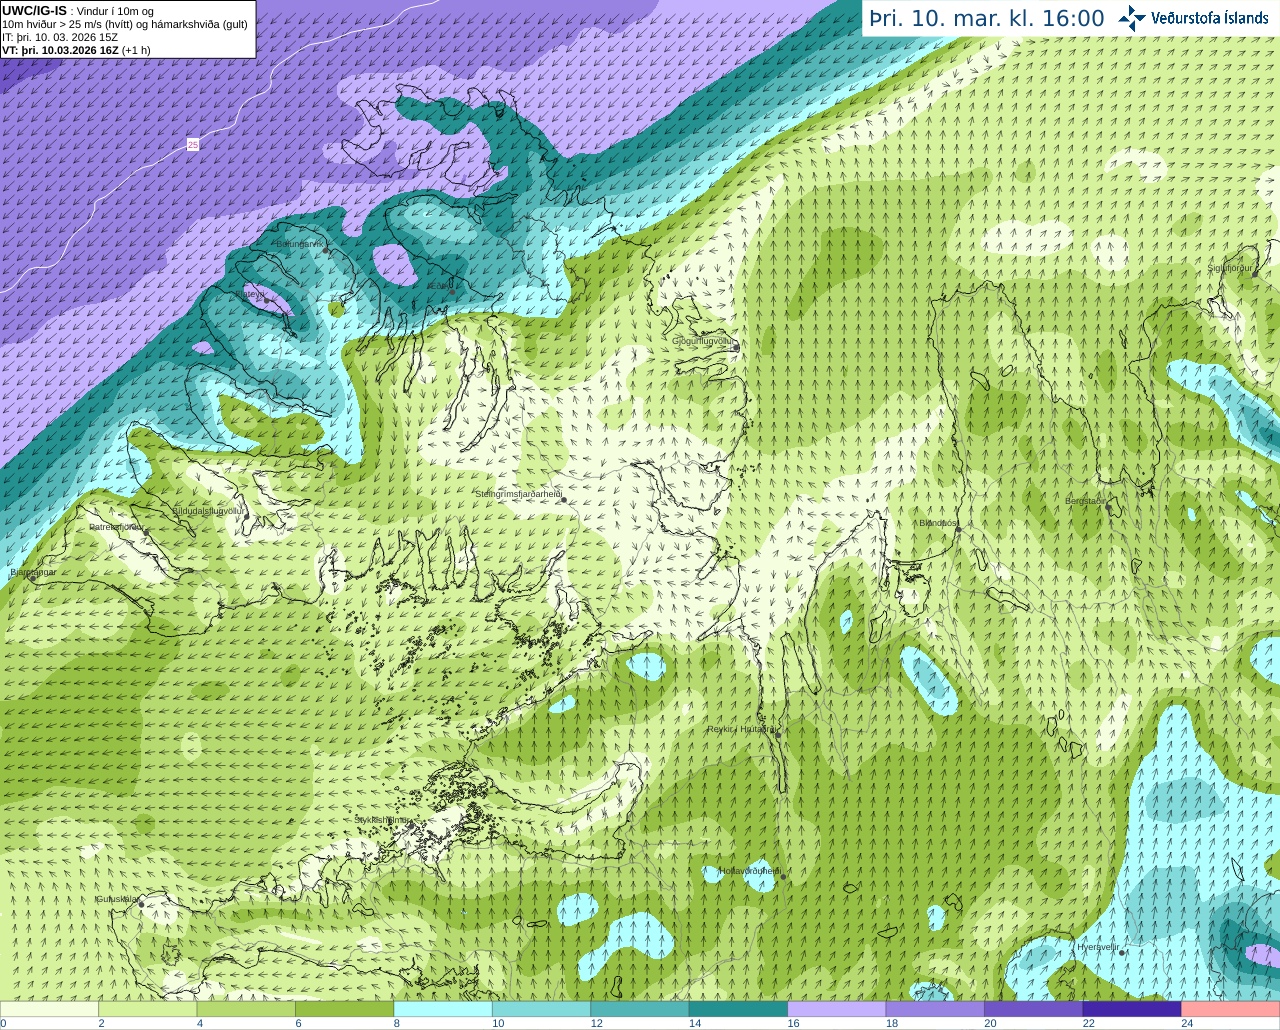Click the 0–2 m/s pale legend swatch
1280x1030 pixels.
click(49, 1009)
